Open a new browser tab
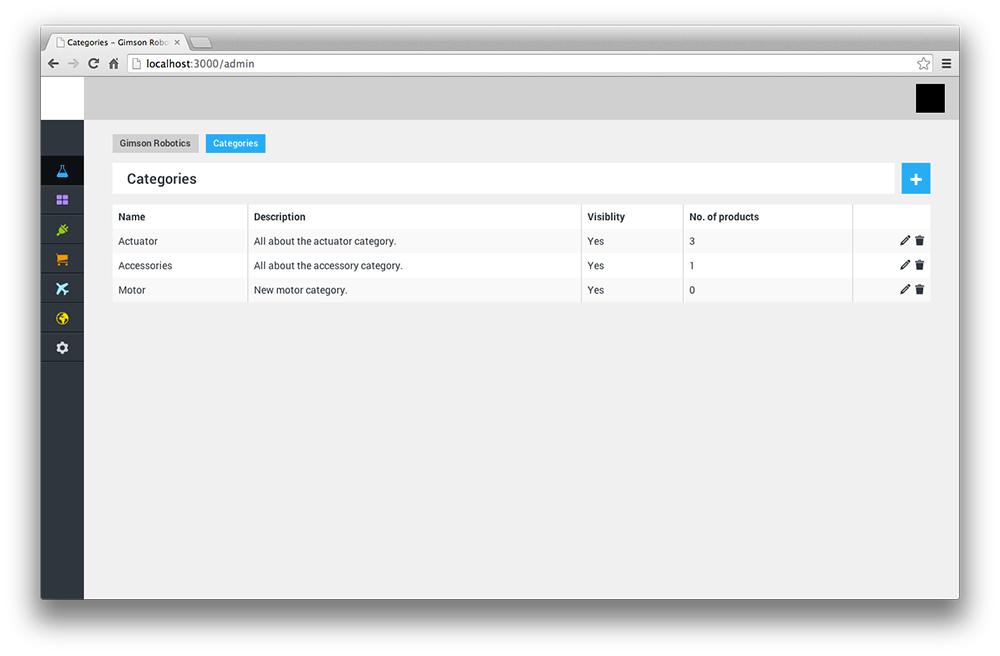 tap(201, 43)
